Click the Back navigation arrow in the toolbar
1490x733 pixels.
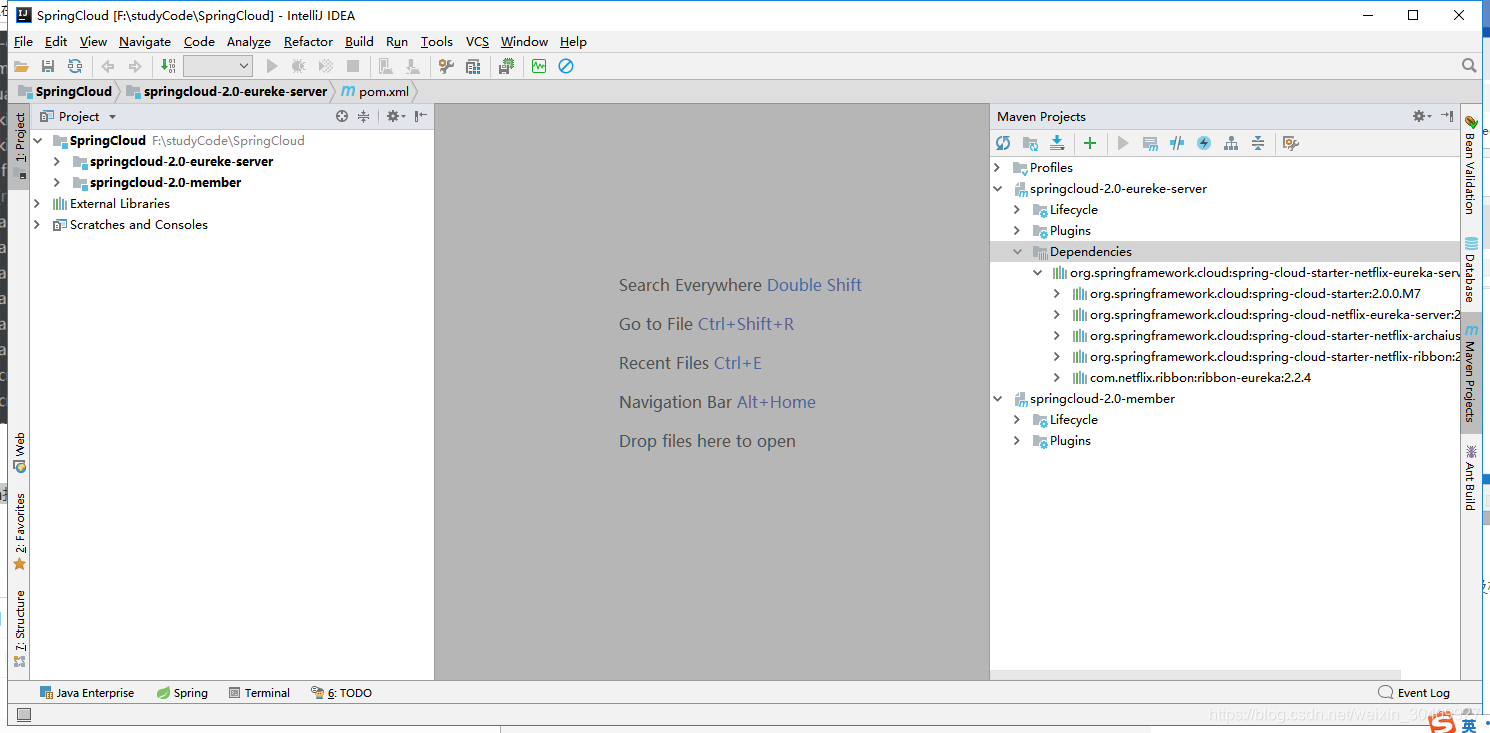[x=108, y=66]
